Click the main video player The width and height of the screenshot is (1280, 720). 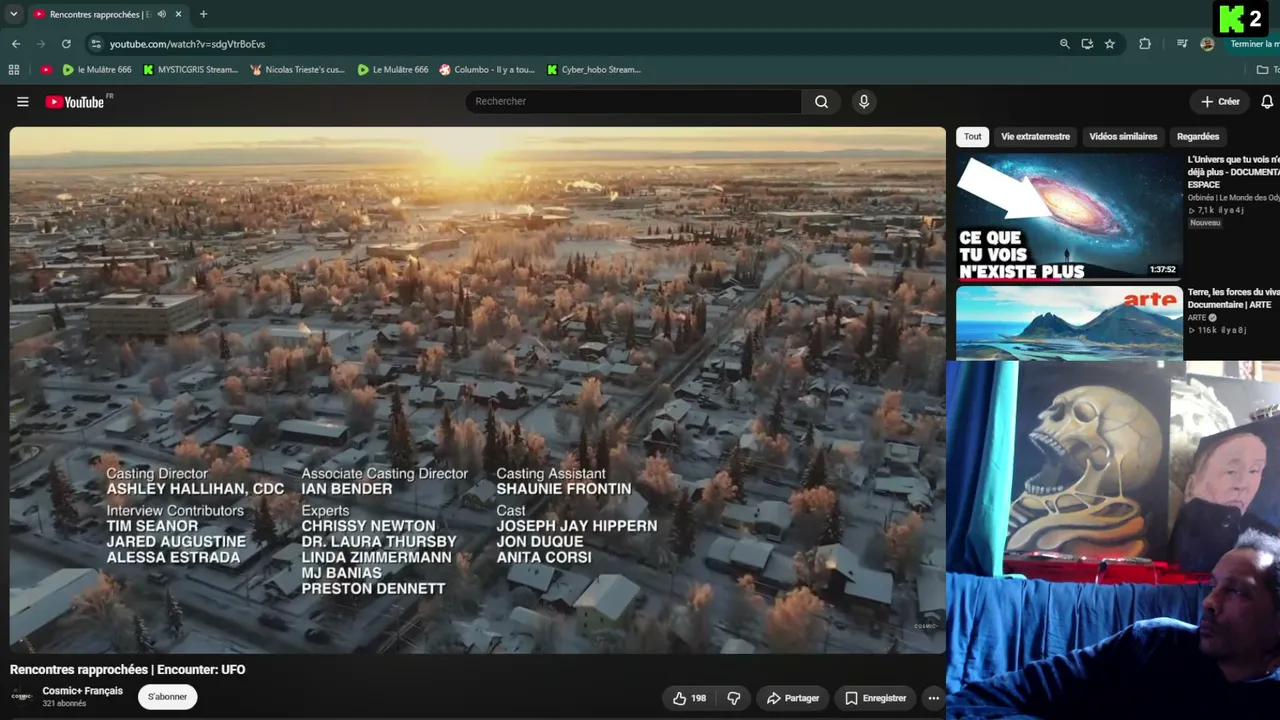tap(478, 390)
